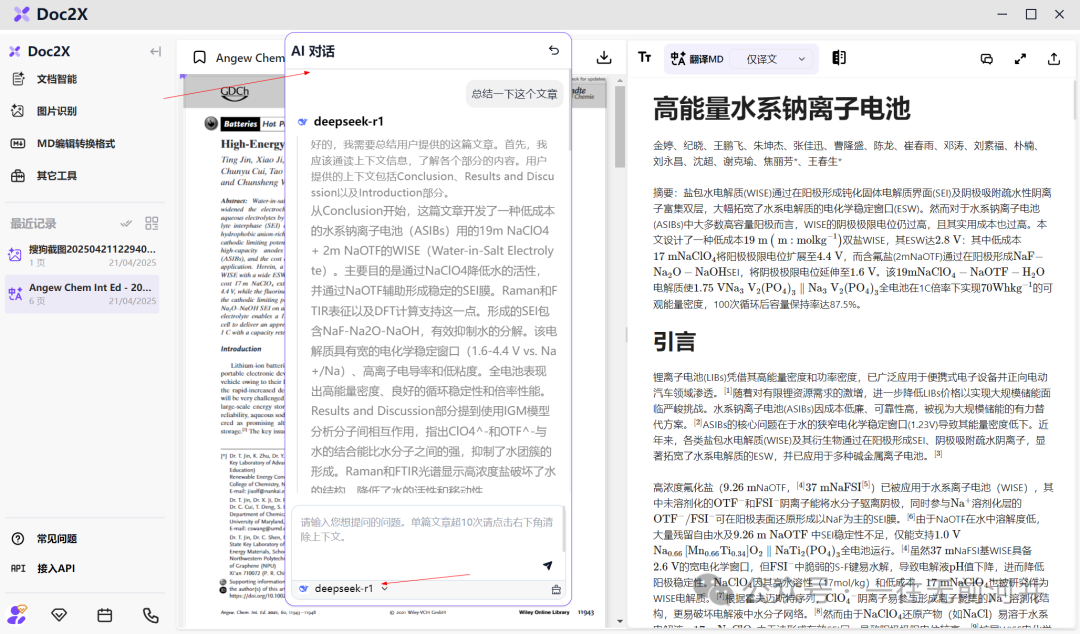Switch recent records to grid view

(x=152, y=223)
